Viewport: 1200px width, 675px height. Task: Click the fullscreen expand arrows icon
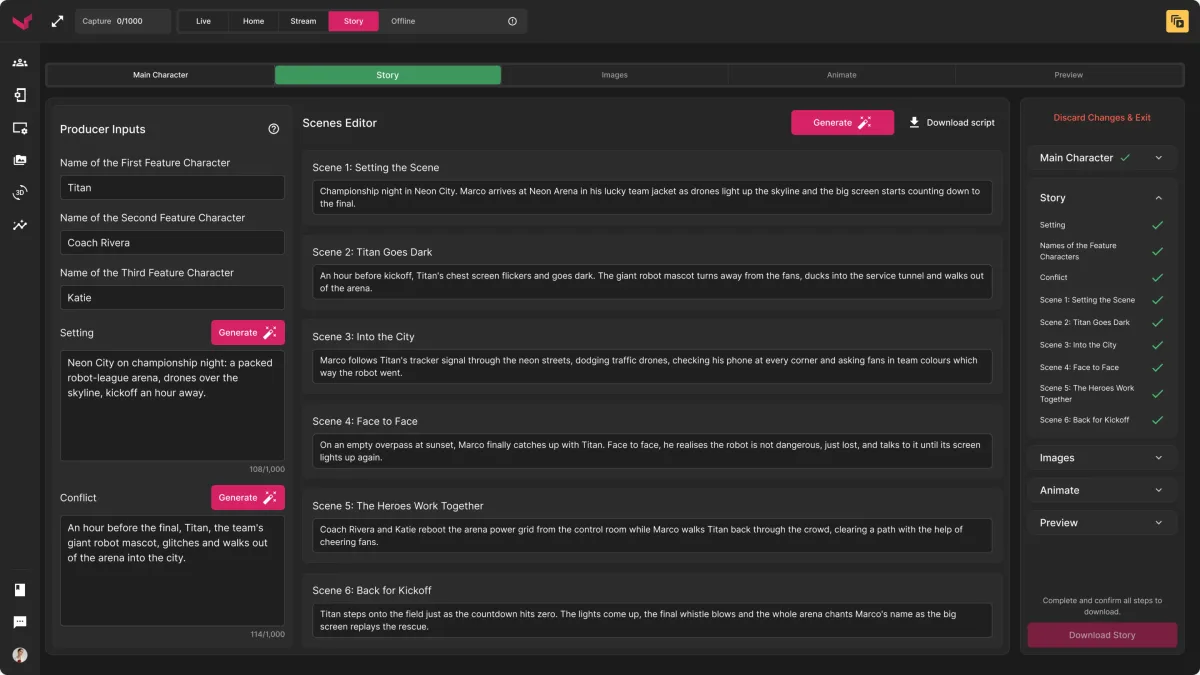(x=57, y=21)
